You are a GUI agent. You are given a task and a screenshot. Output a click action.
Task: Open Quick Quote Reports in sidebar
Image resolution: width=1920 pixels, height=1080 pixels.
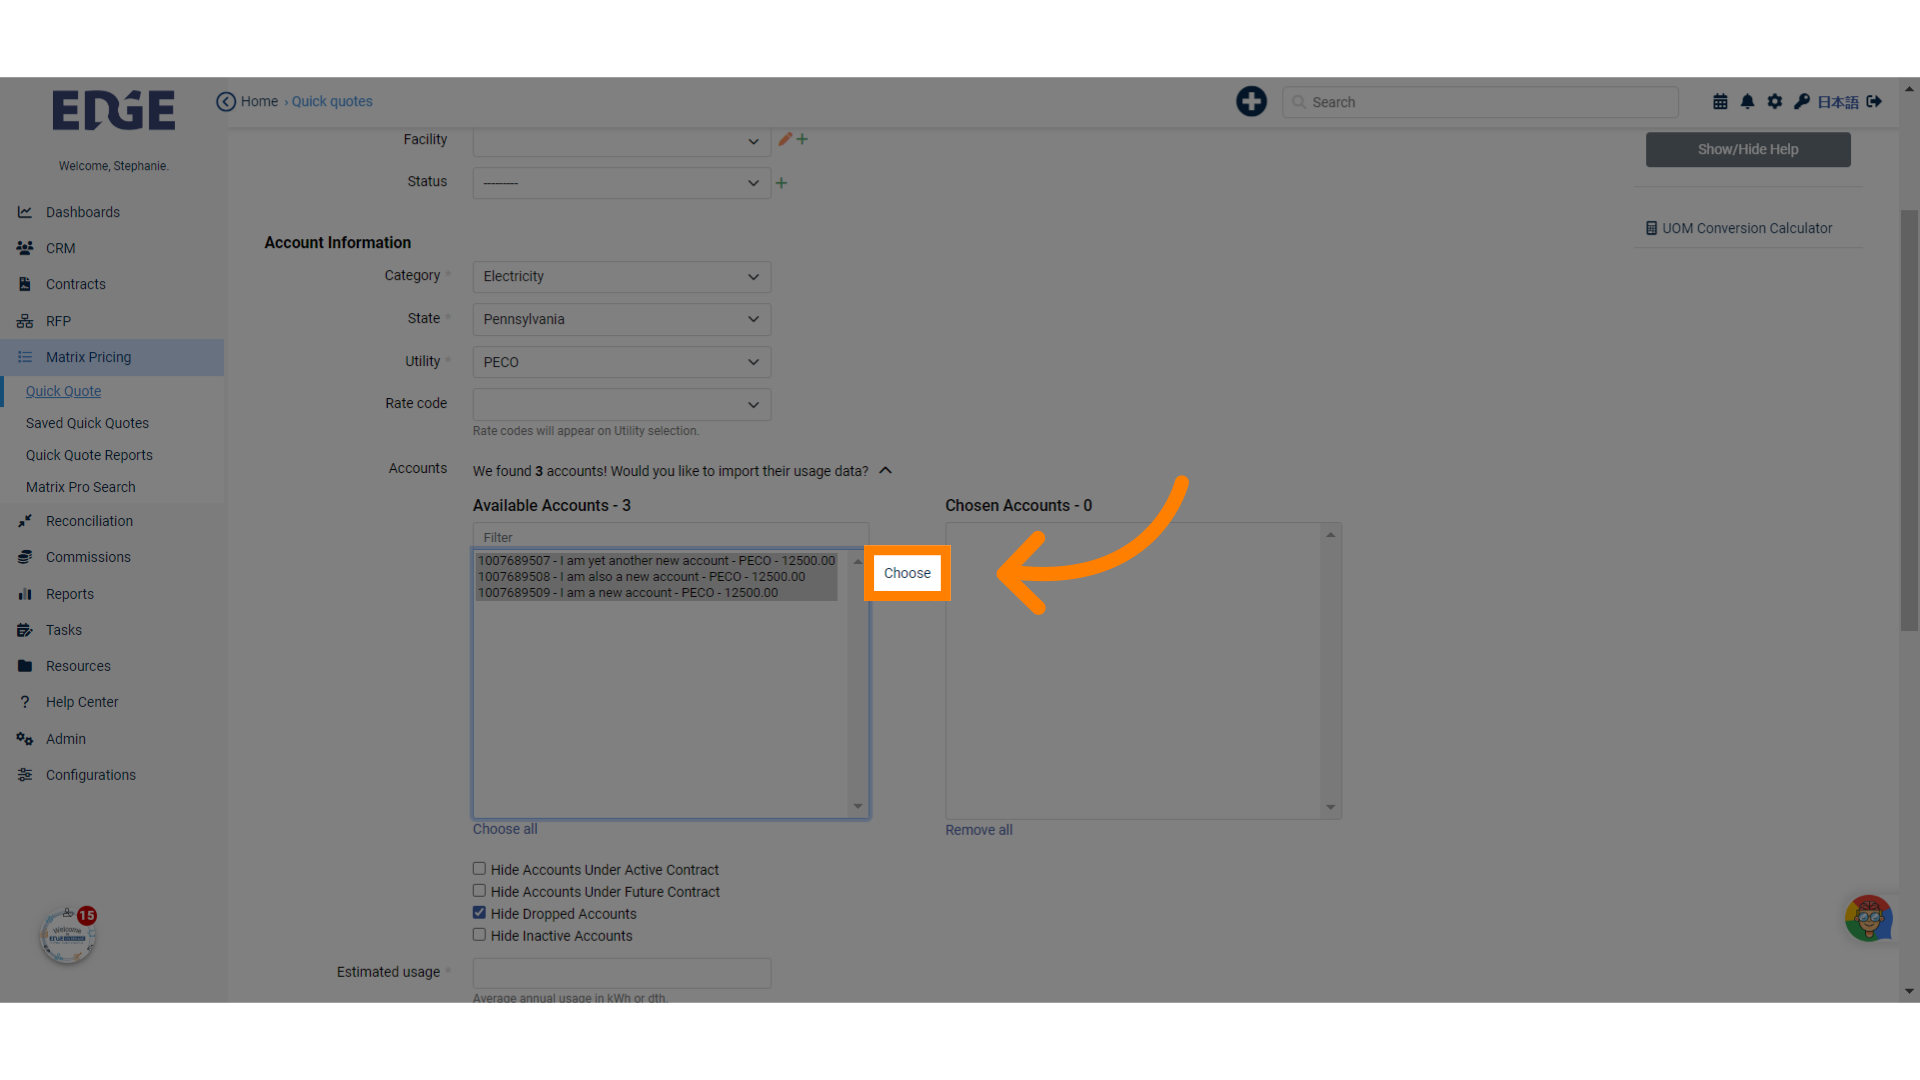pos(89,455)
